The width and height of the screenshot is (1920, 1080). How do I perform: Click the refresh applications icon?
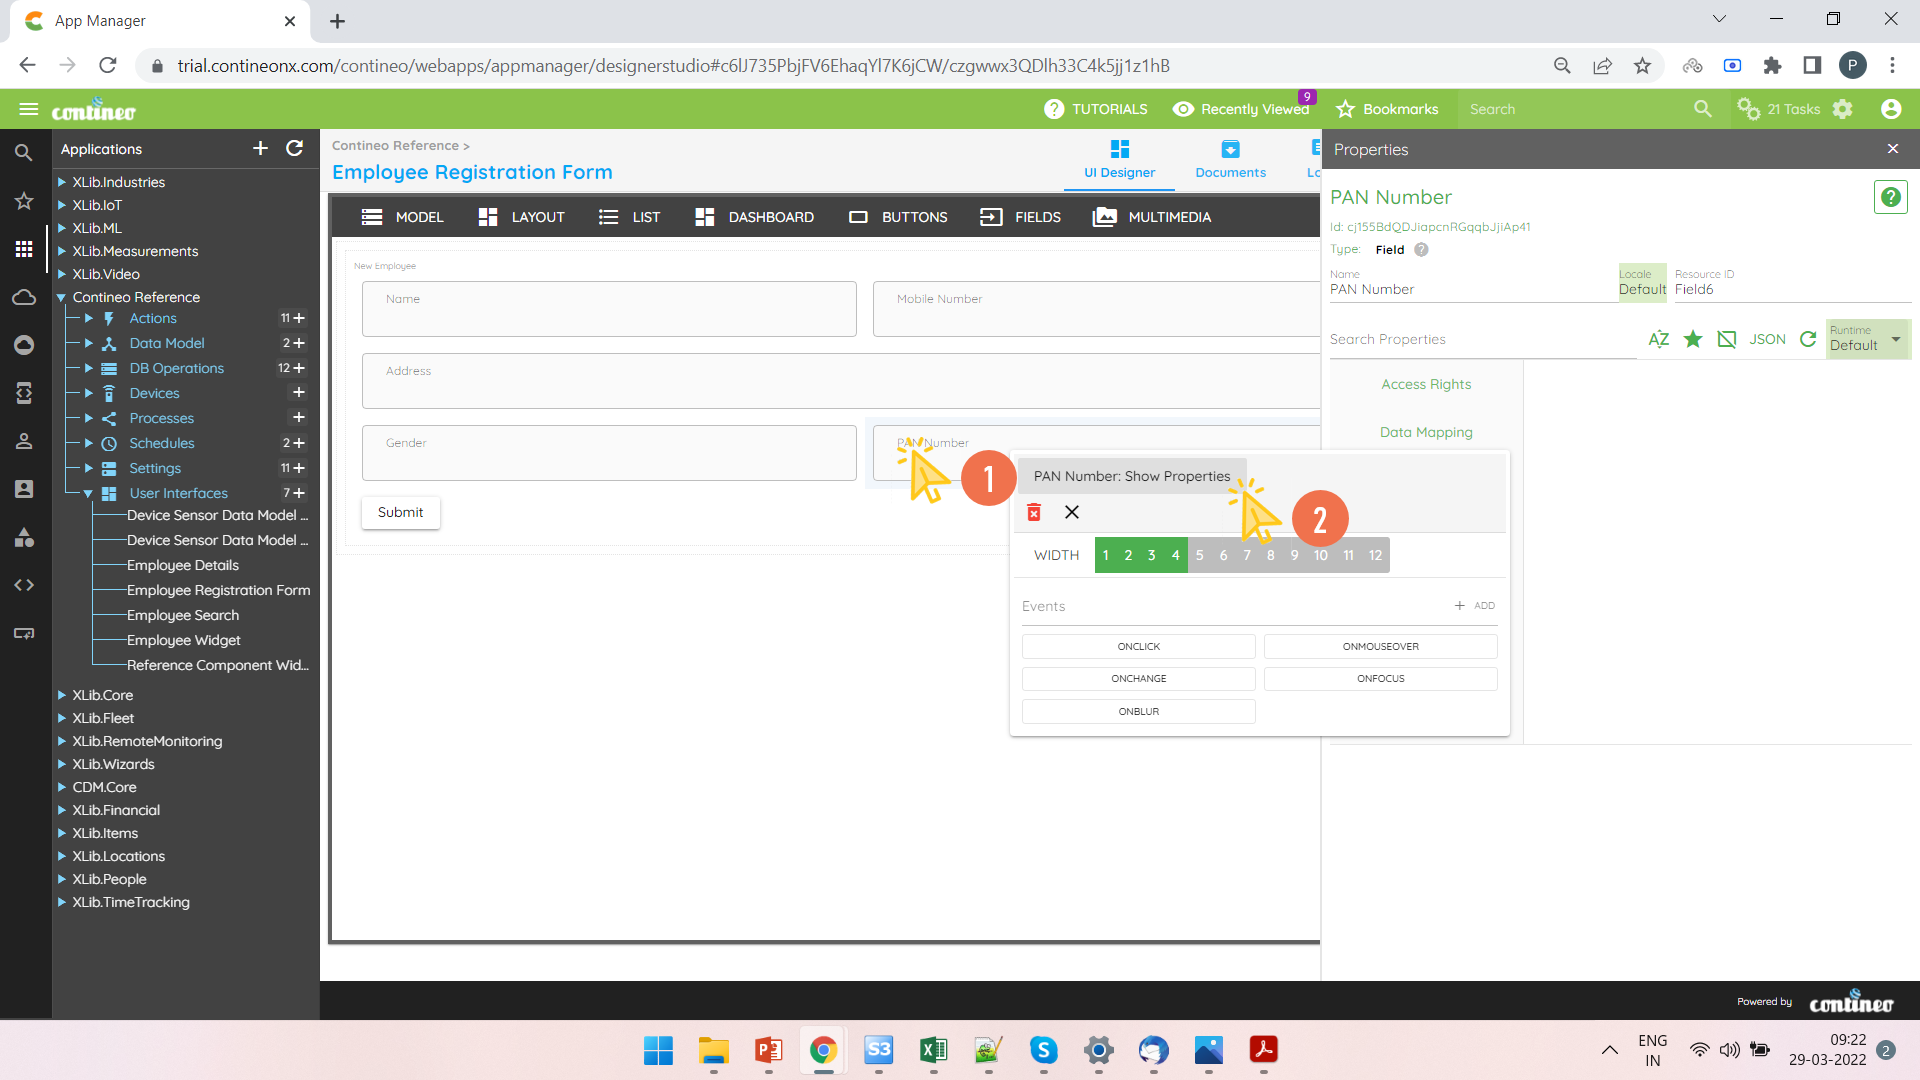coord(294,148)
